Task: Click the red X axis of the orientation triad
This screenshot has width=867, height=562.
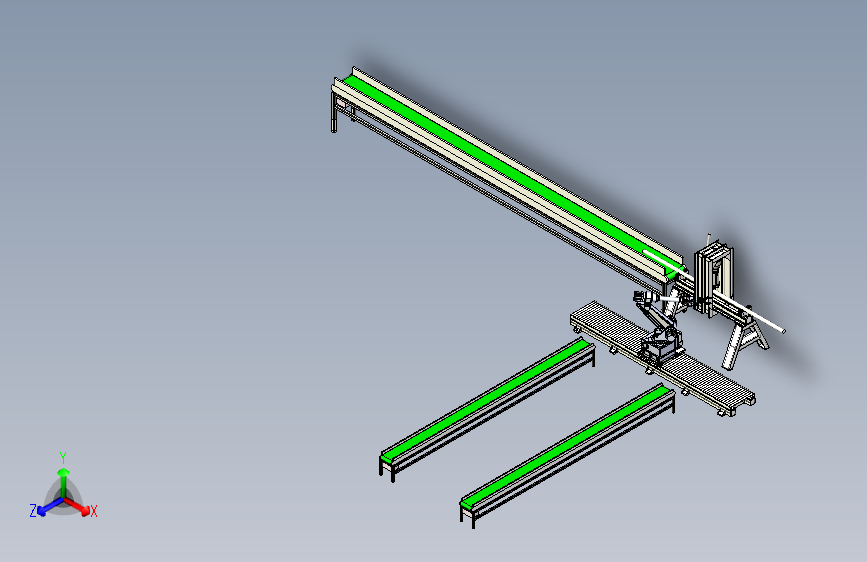Action: point(77,506)
